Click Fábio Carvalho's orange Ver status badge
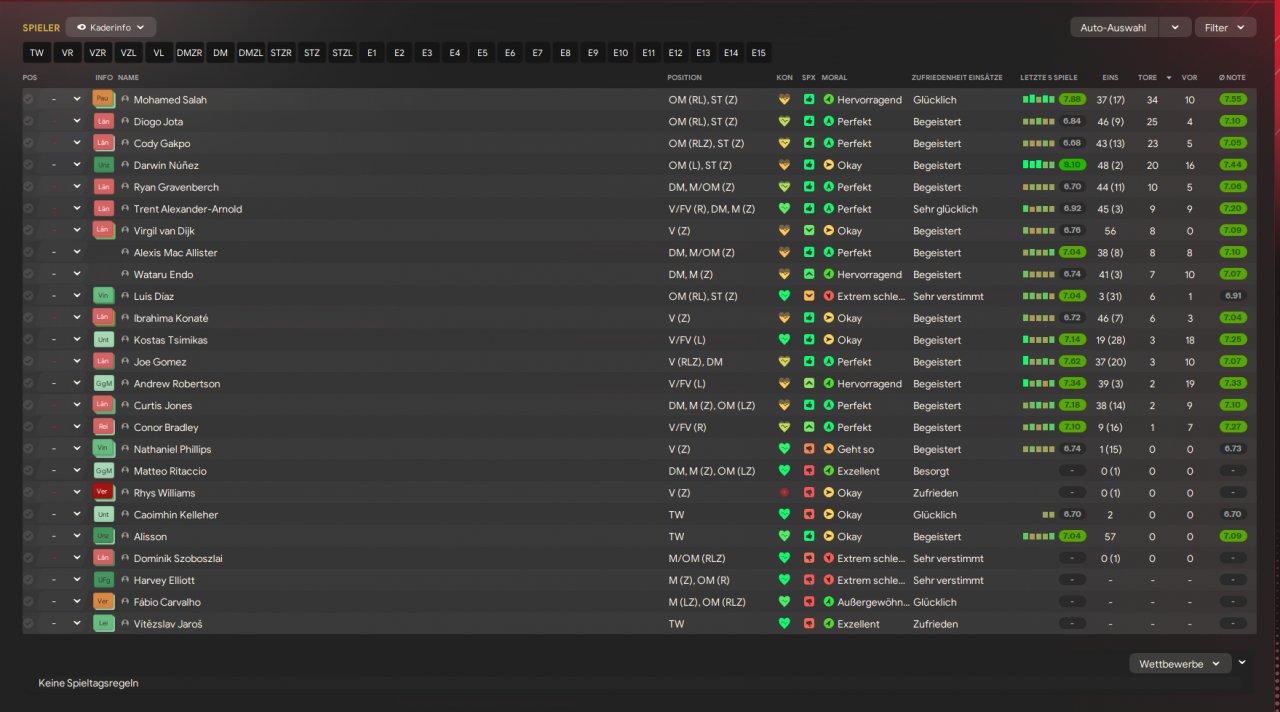1280x712 pixels. point(103,602)
